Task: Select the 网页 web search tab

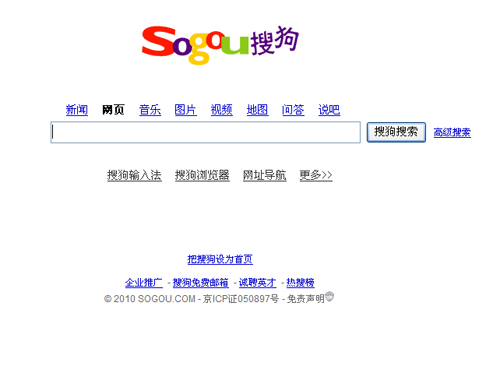Action: pyautogui.click(x=113, y=110)
